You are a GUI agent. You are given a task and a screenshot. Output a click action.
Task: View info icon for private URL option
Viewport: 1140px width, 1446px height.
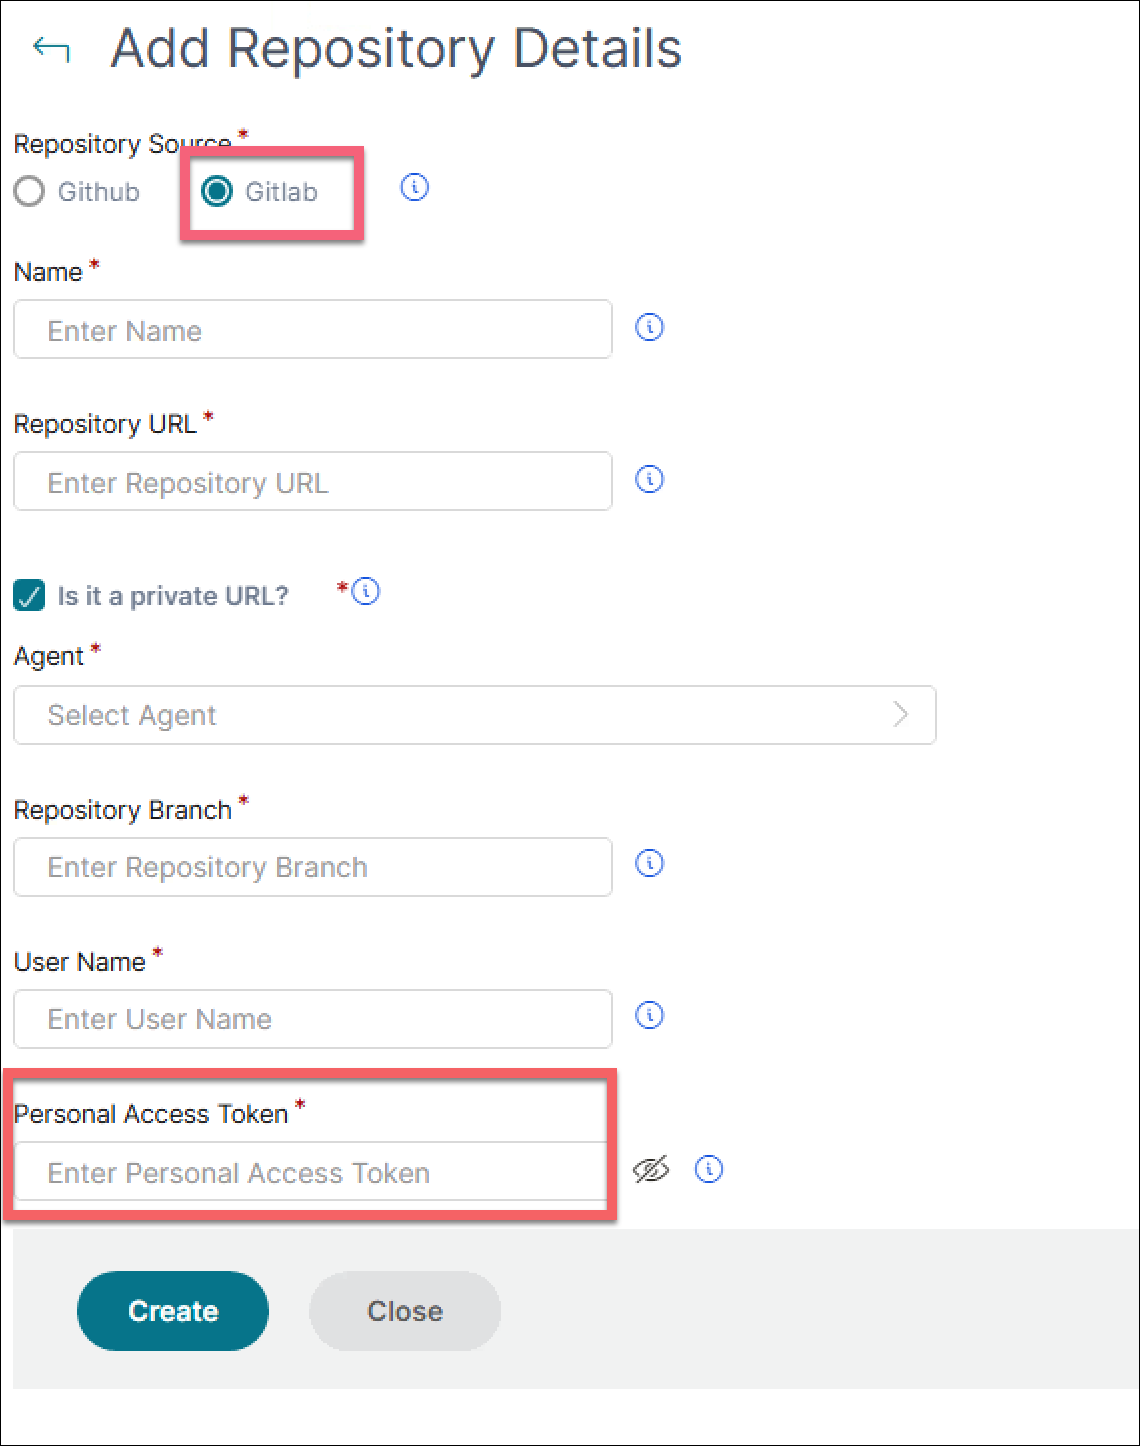click(367, 591)
